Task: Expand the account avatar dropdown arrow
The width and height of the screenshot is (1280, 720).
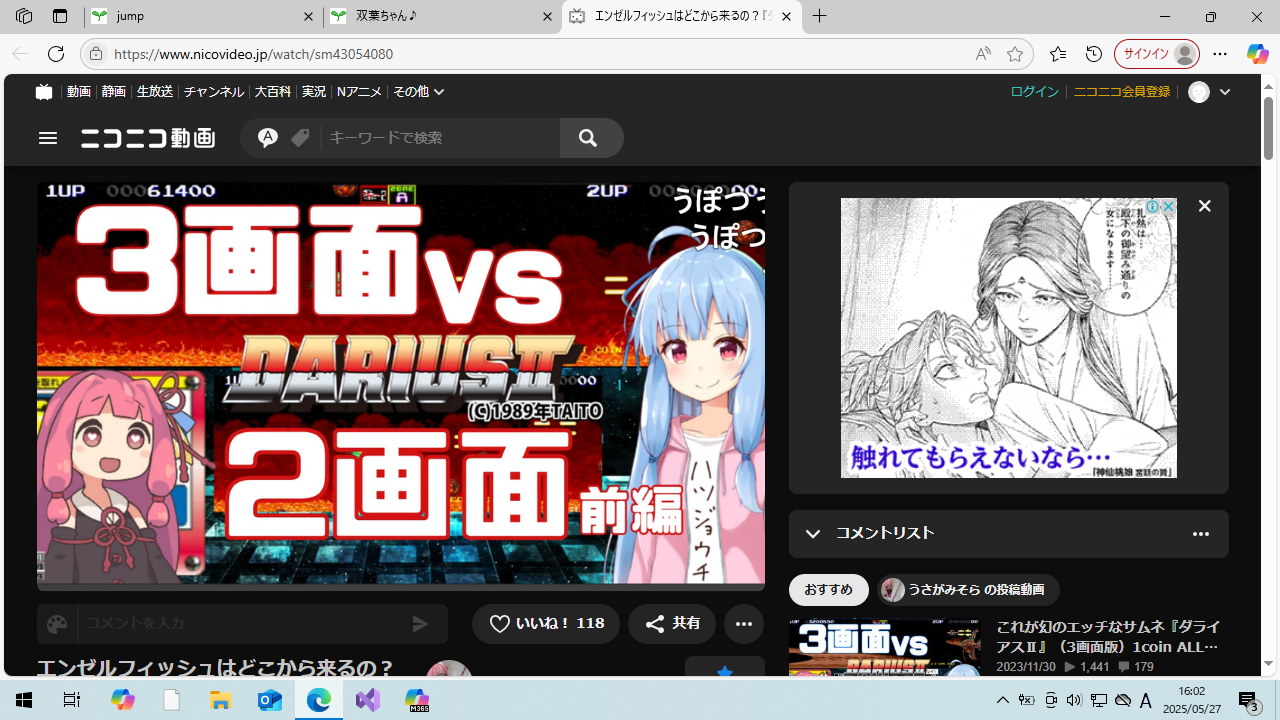Action: point(1225,92)
